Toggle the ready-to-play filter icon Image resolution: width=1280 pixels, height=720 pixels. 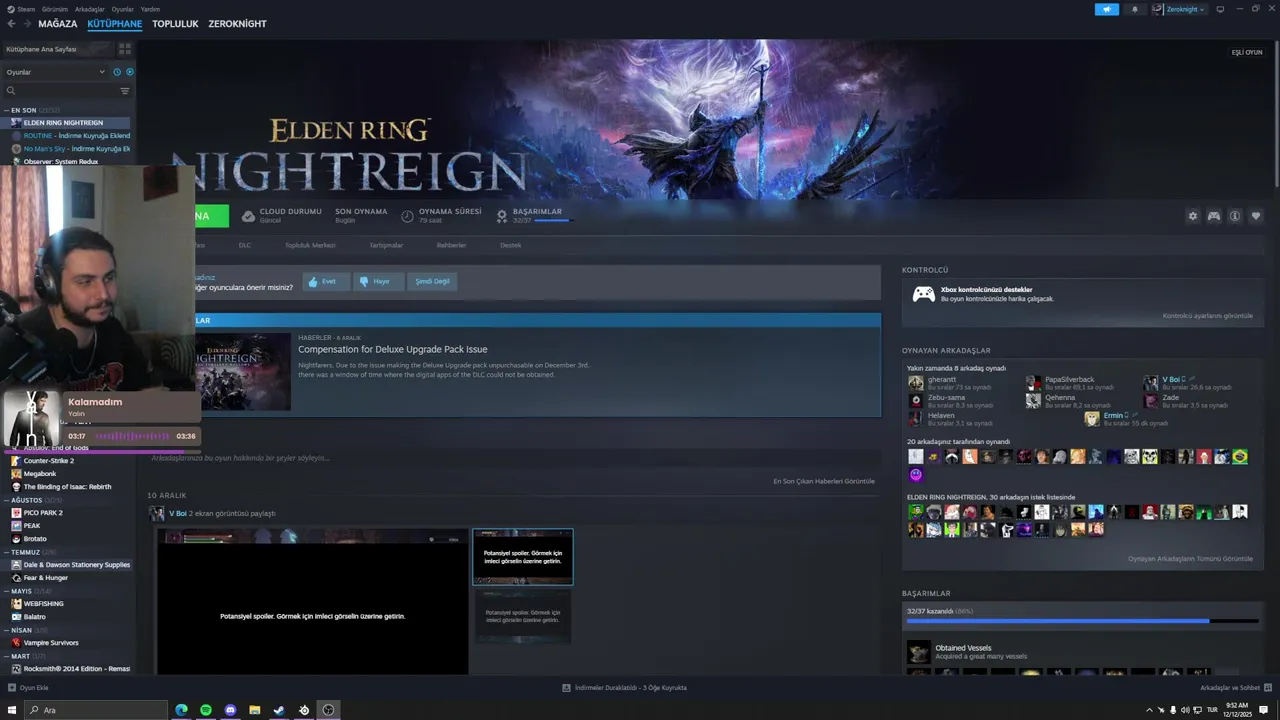click(129, 72)
